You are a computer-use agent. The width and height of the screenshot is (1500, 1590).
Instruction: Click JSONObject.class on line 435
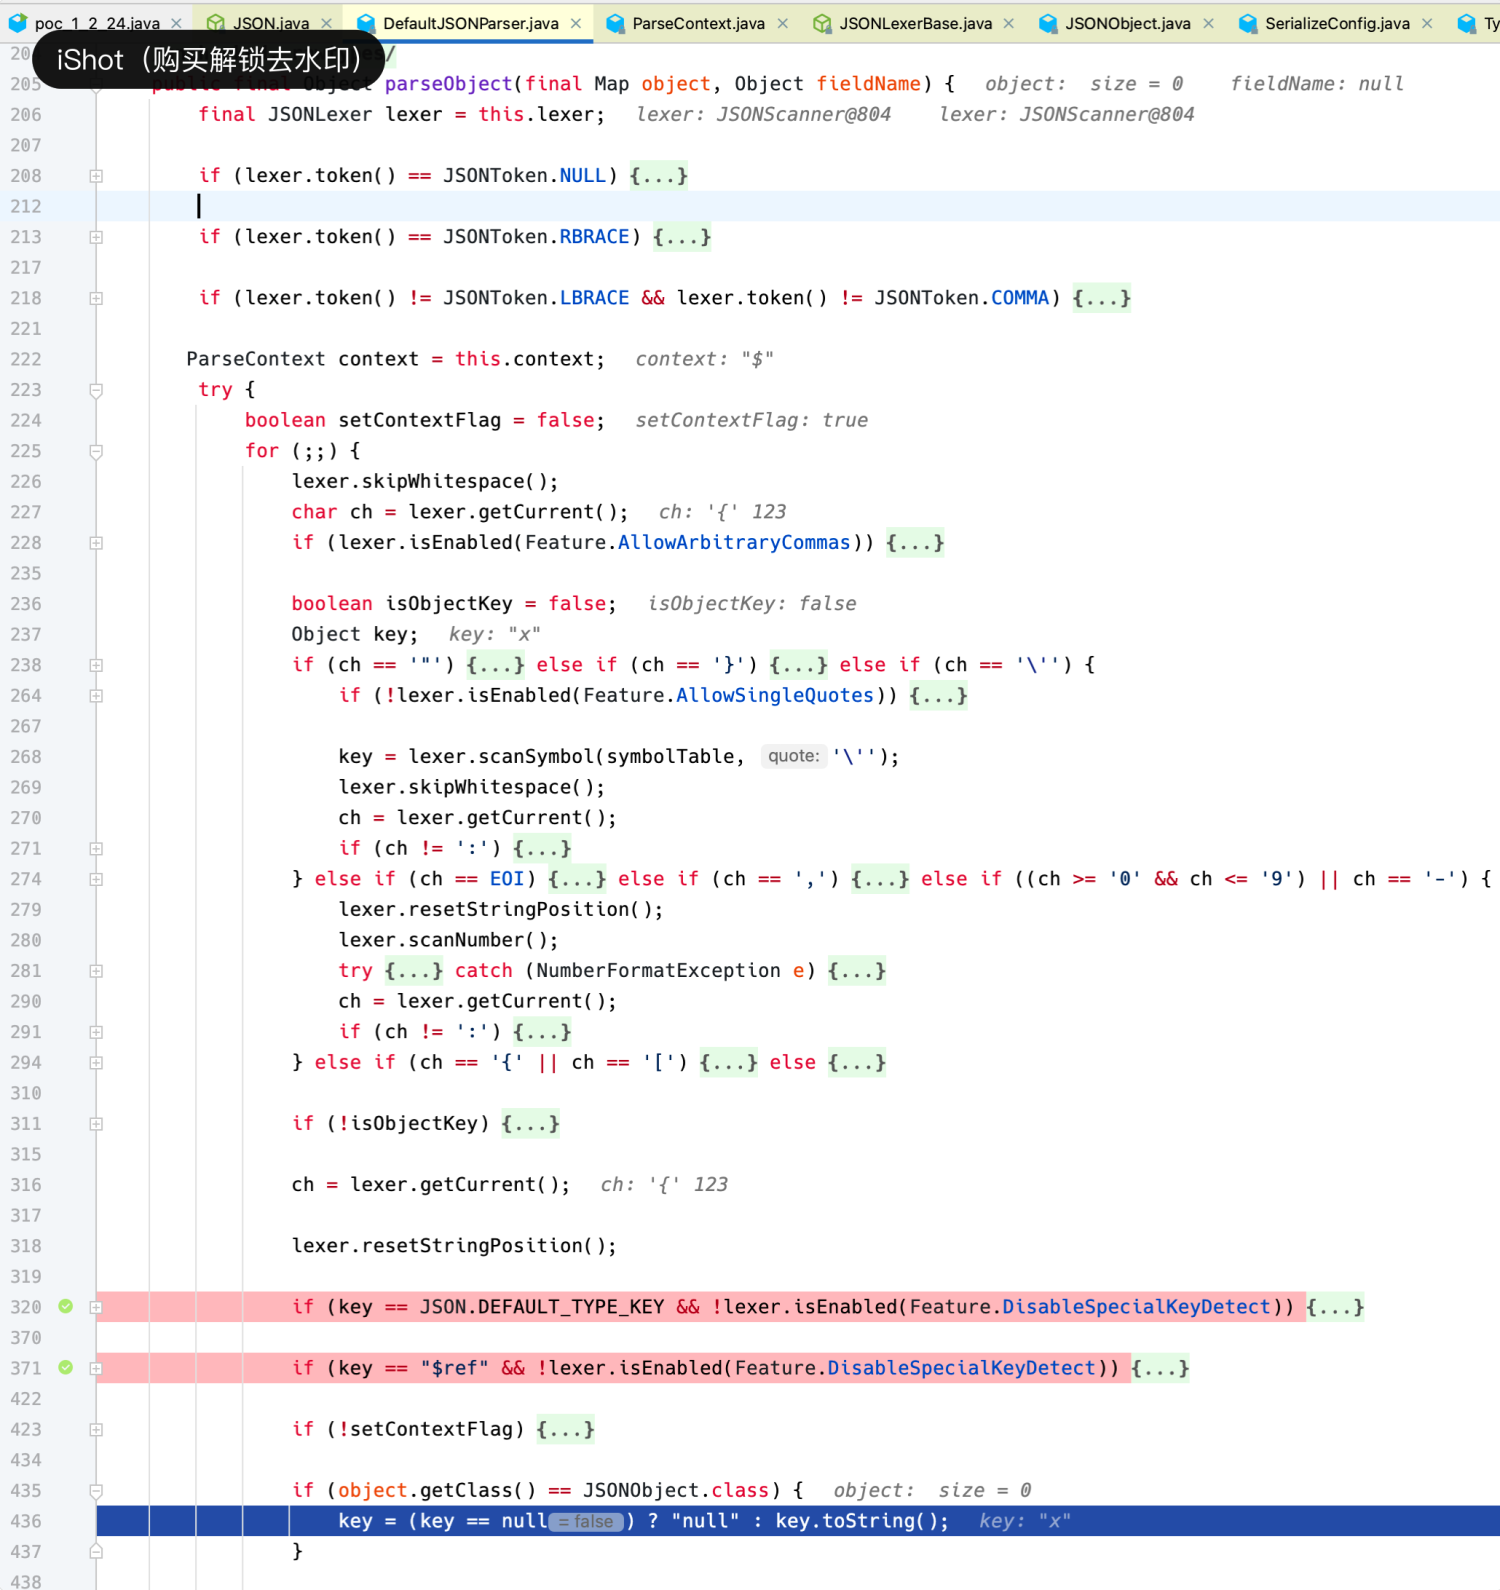(676, 1490)
